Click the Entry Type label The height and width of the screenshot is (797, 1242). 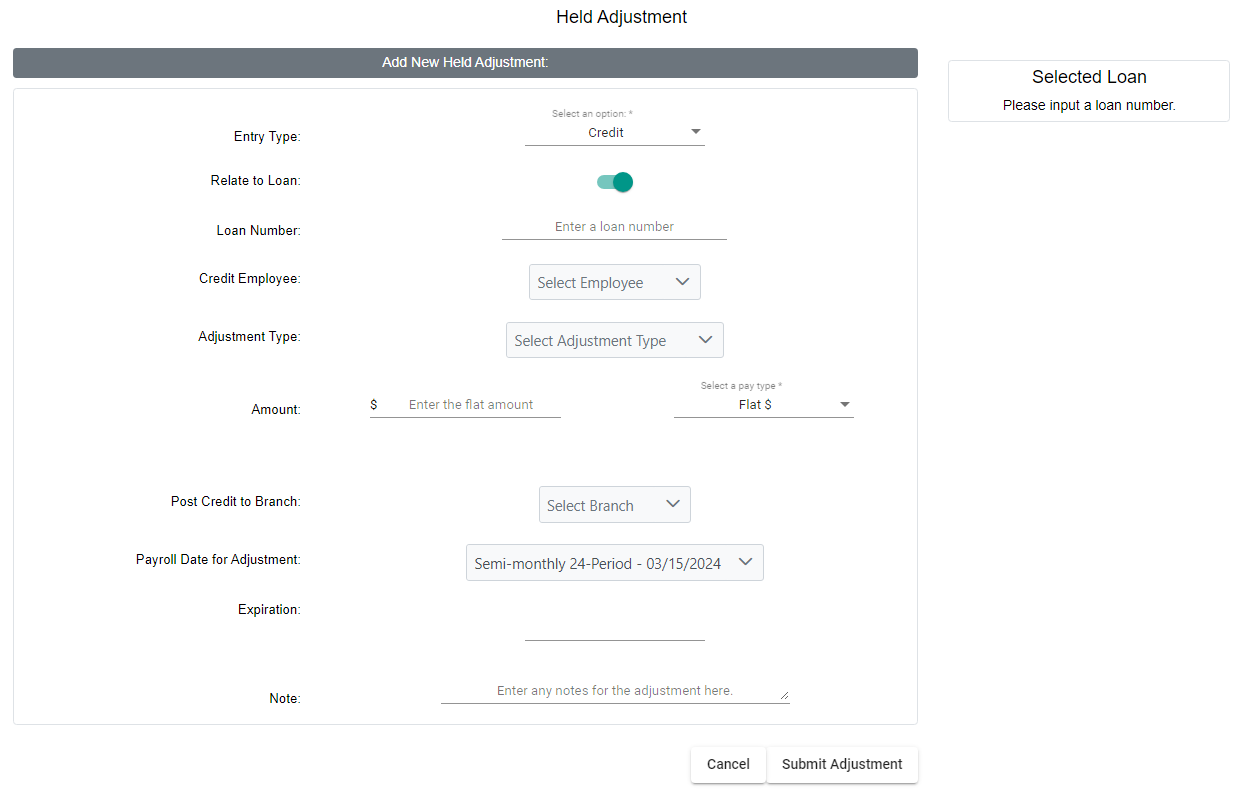[267, 136]
